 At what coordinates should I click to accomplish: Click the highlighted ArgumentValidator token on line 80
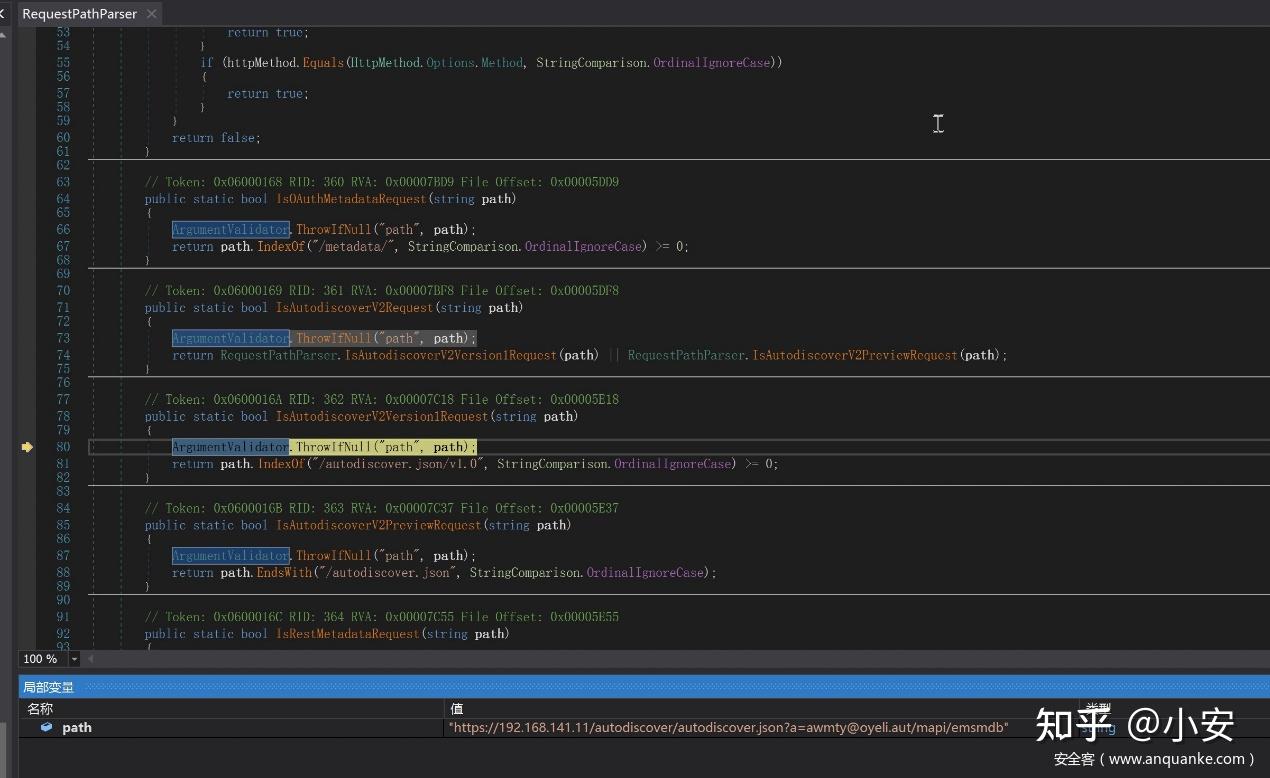[230, 447]
